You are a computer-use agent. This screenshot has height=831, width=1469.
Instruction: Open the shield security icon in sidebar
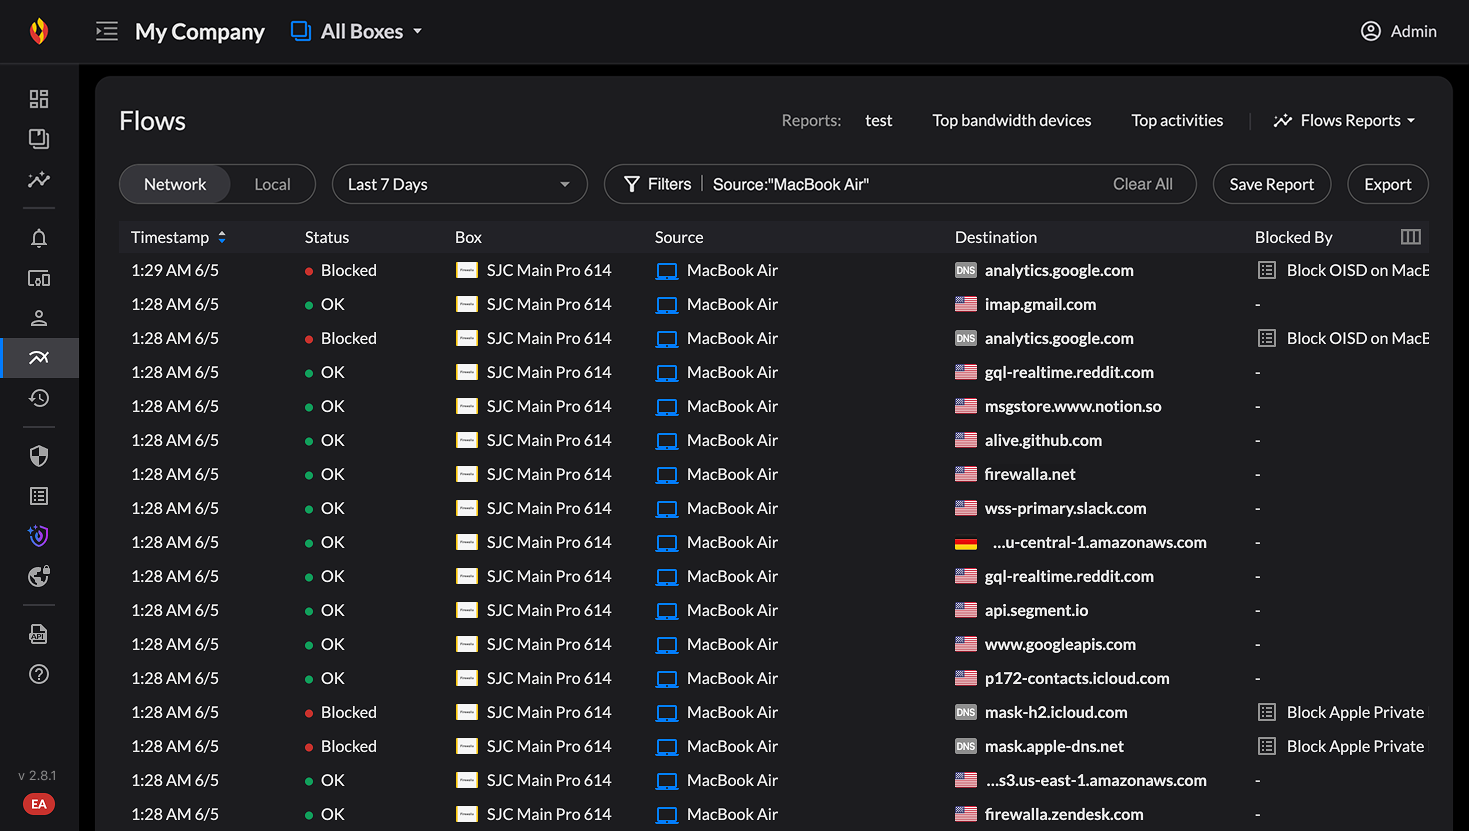click(39, 456)
